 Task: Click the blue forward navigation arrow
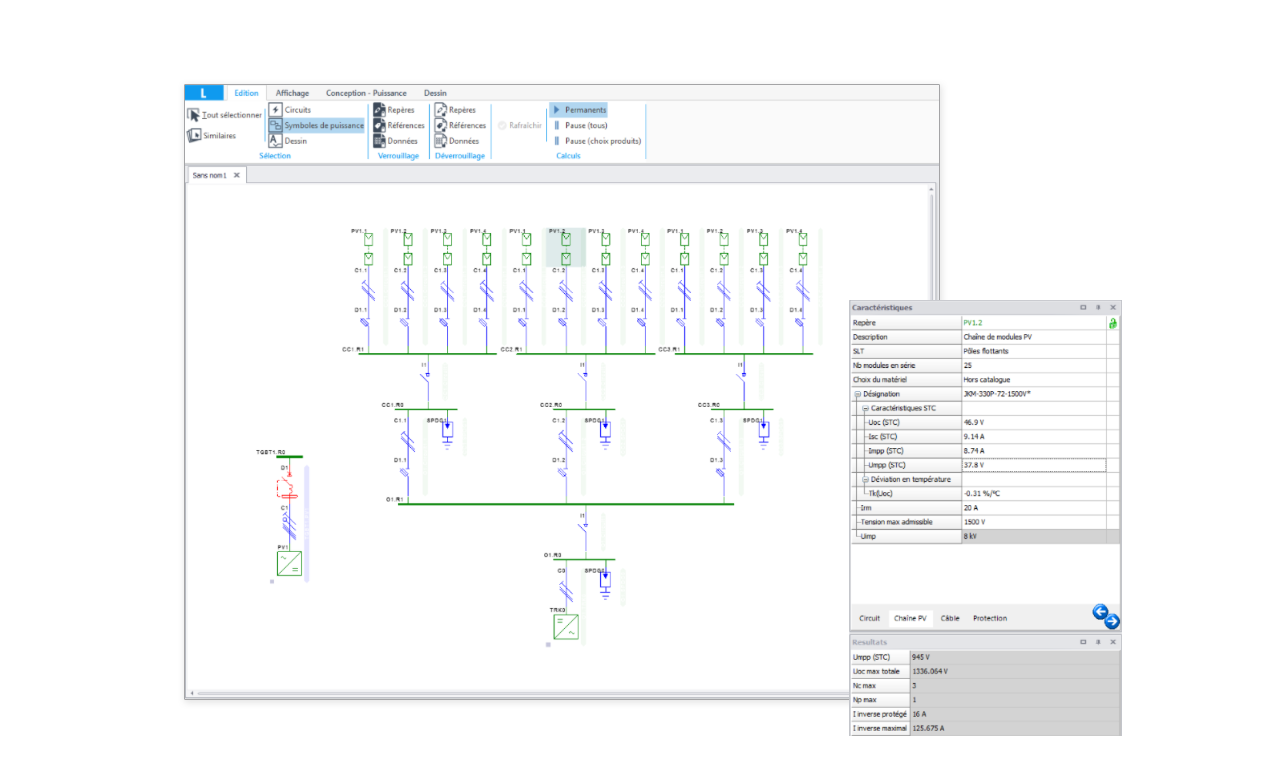(x=1113, y=622)
